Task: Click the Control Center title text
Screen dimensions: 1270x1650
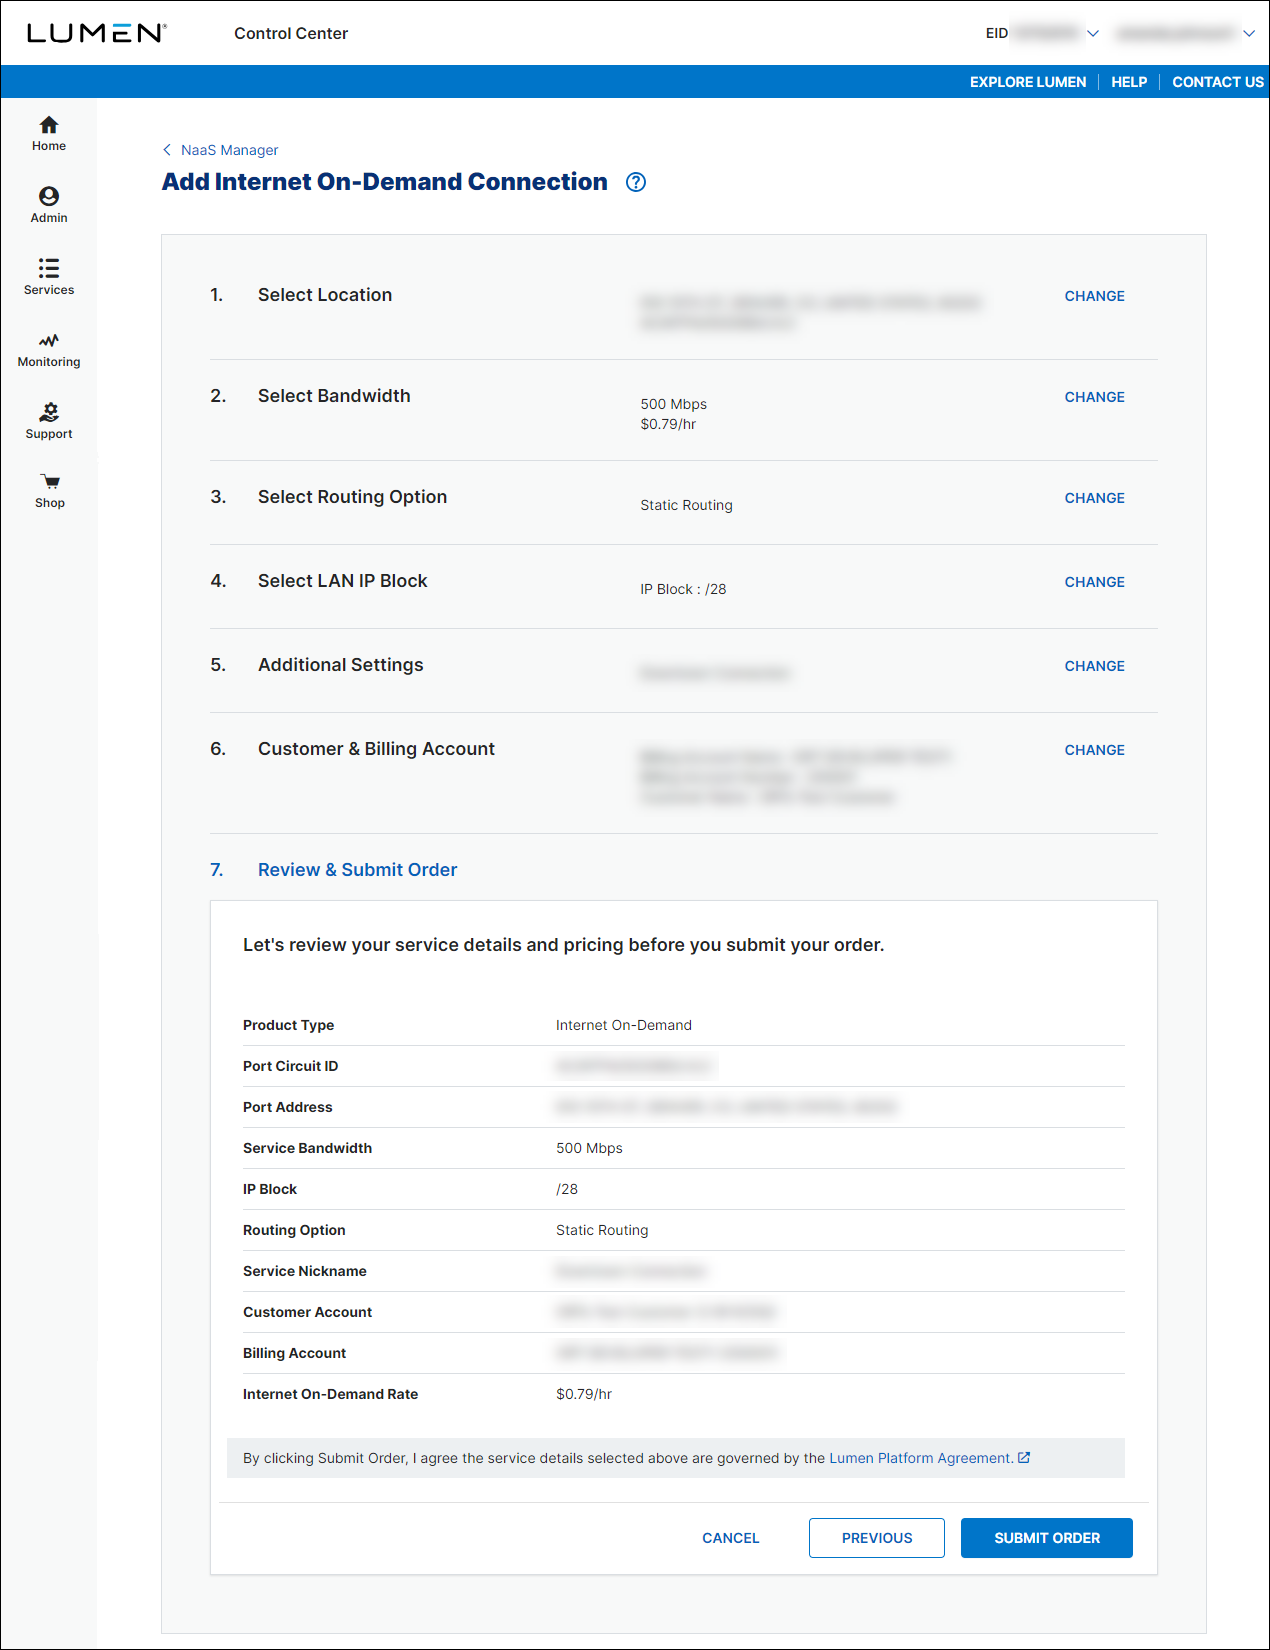Action: [x=291, y=33]
